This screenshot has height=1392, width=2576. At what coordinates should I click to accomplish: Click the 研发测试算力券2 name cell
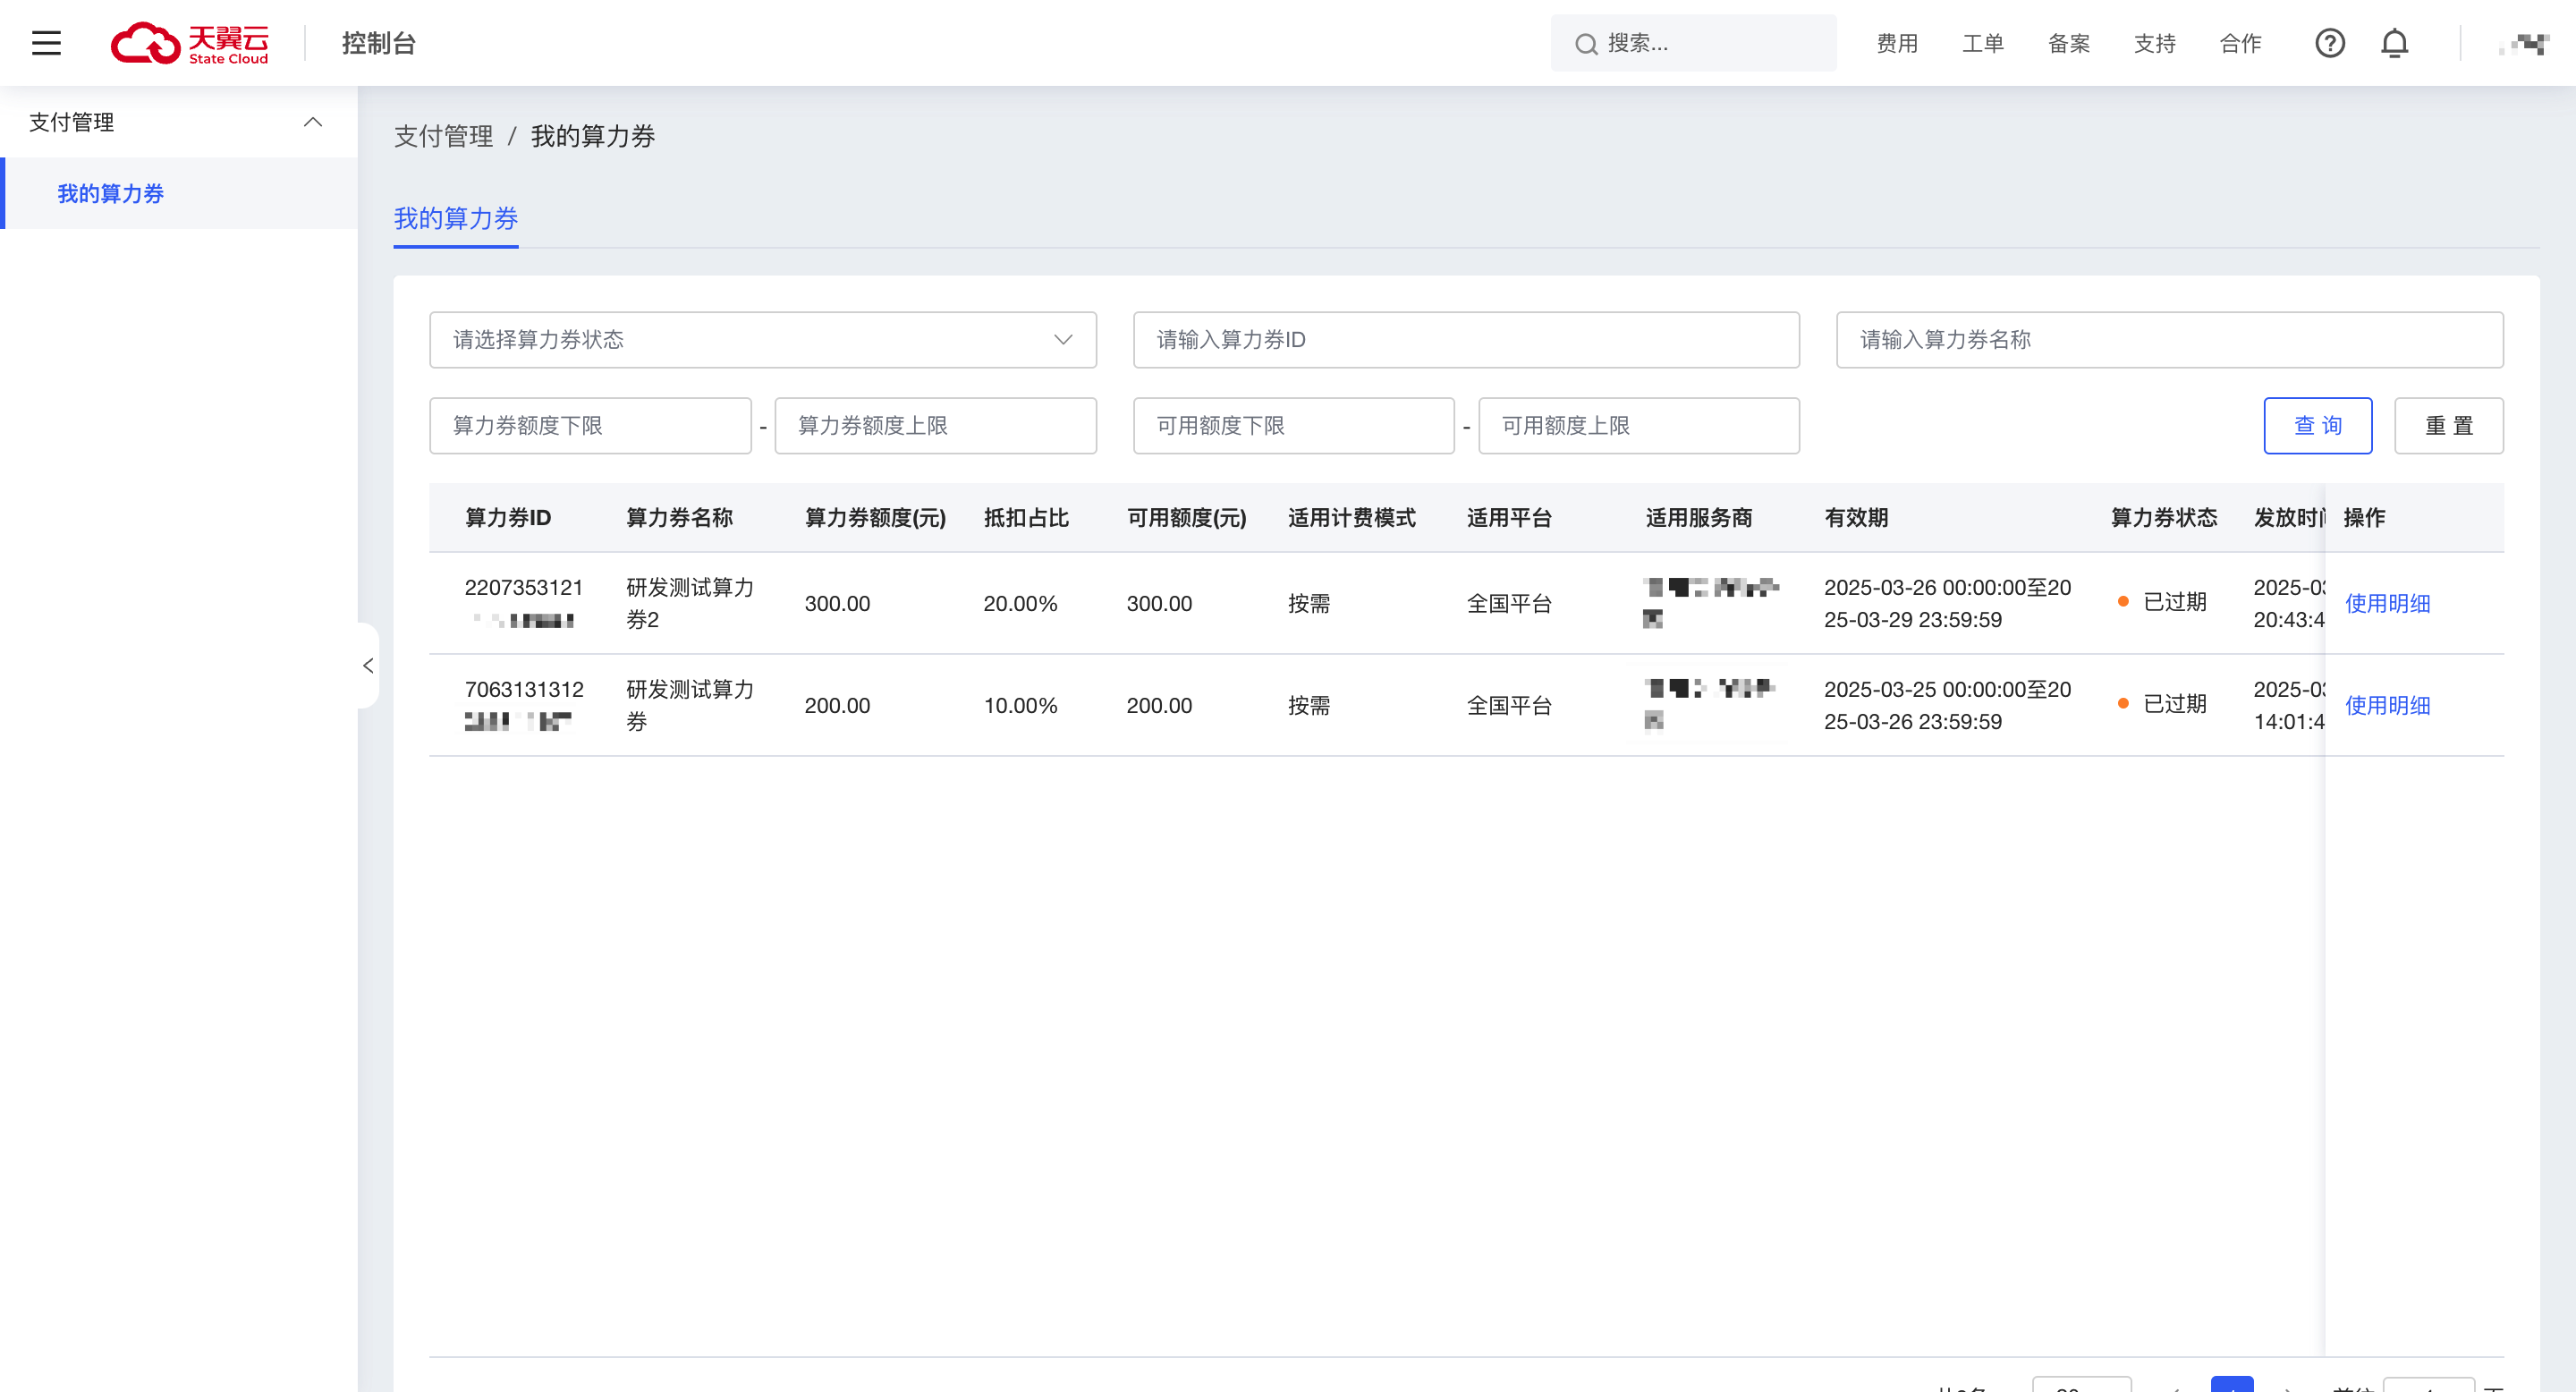[690, 603]
